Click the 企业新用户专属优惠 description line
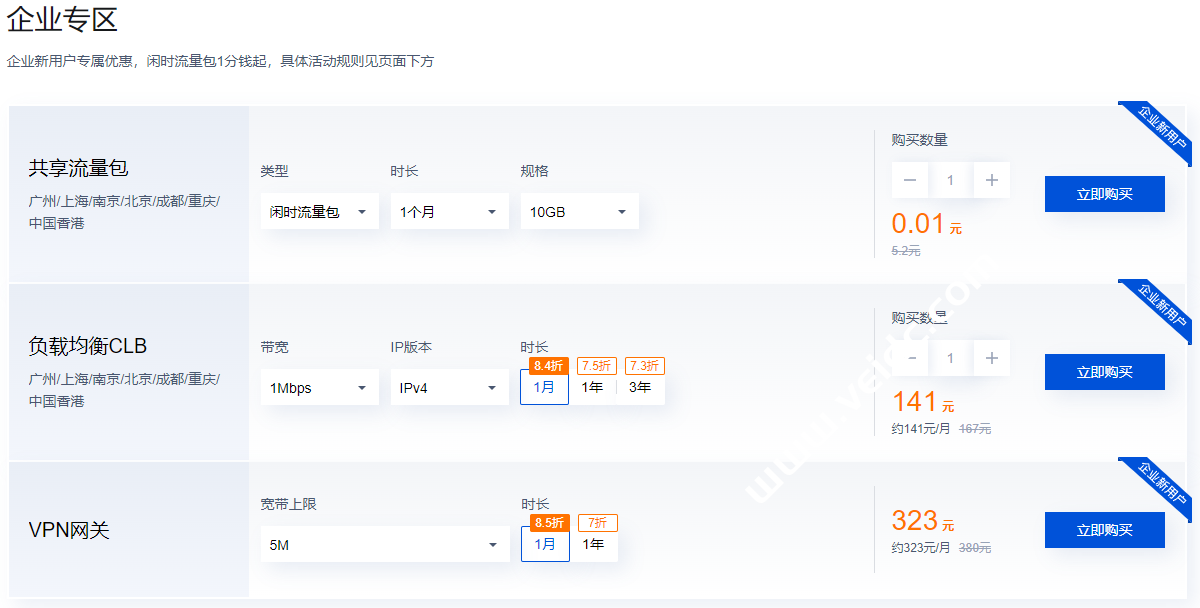The width and height of the screenshot is (1200, 608). (220, 61)
